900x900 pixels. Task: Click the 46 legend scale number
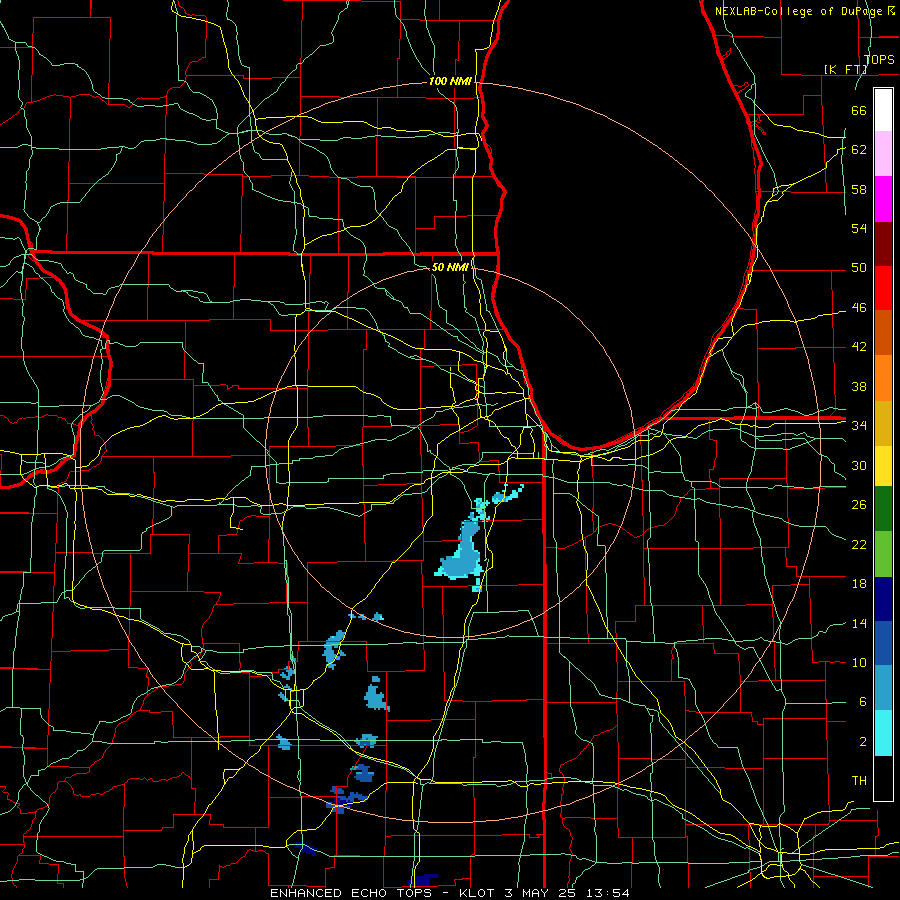tap(859, 308)
